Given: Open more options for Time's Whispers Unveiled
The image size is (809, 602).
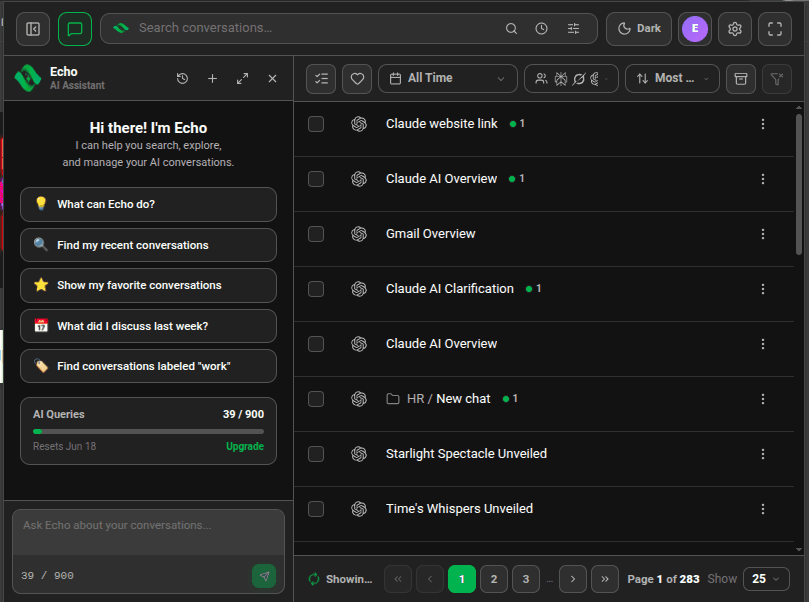Looking at the screenshot, I should tap(763, 509).
